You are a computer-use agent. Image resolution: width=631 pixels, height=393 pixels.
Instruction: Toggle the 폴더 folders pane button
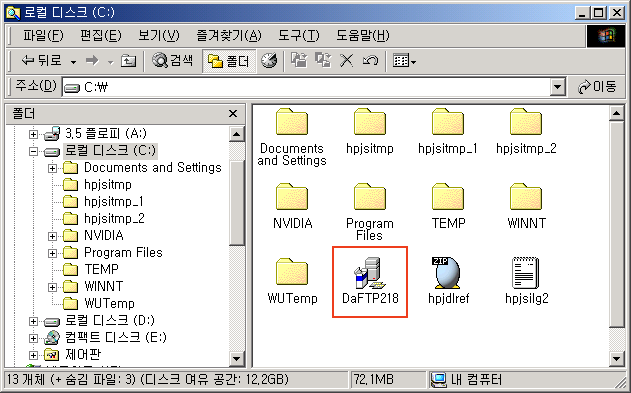click(x=229, y=61)
